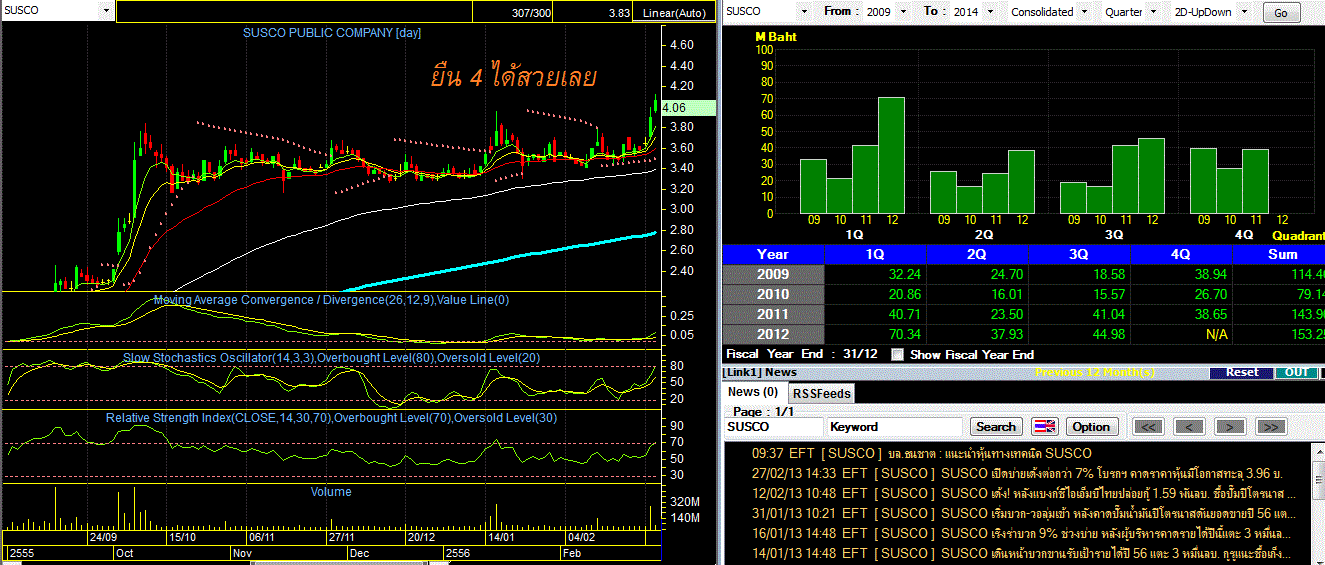Click the Go button
The width and height of the screenshot is (1325, 565).
tap(1282, 12)
